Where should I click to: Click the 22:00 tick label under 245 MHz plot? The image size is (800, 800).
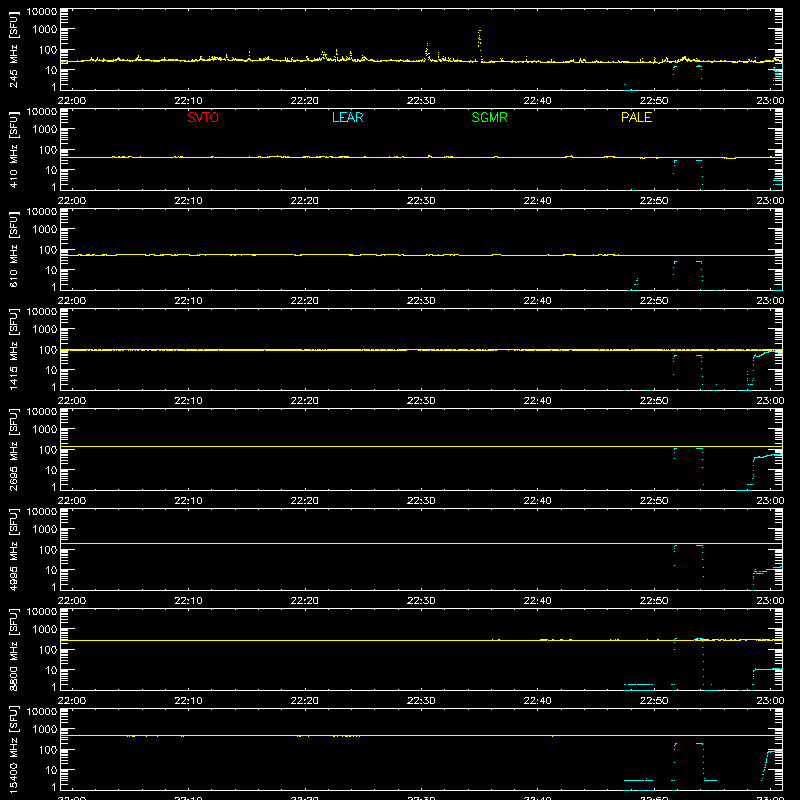(71, 101)
